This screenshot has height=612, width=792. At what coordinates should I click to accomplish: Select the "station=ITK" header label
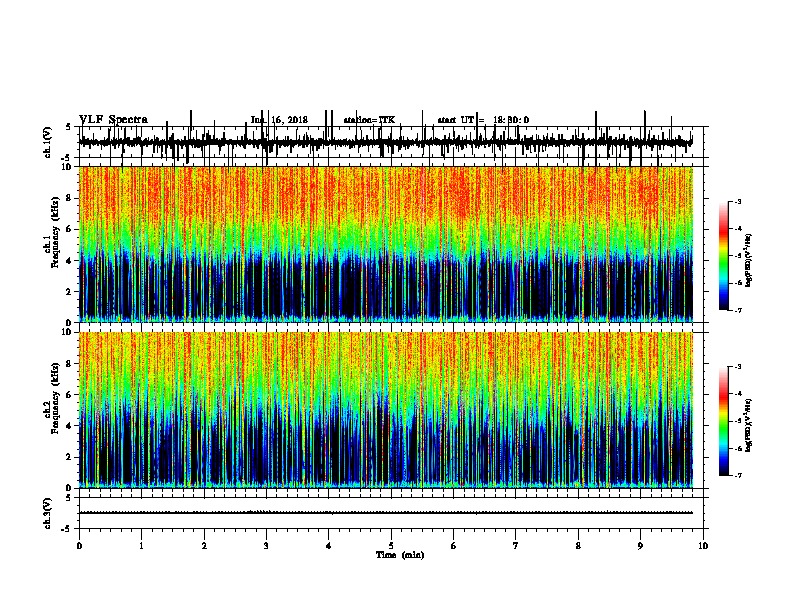tap(369, 120)
